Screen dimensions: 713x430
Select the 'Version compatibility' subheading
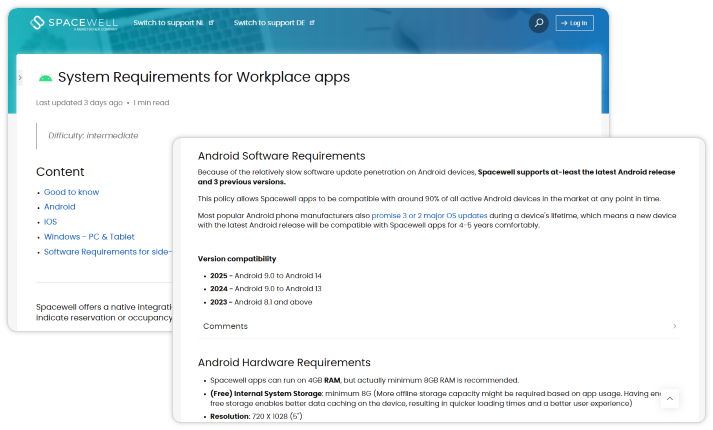coord(237,259)
